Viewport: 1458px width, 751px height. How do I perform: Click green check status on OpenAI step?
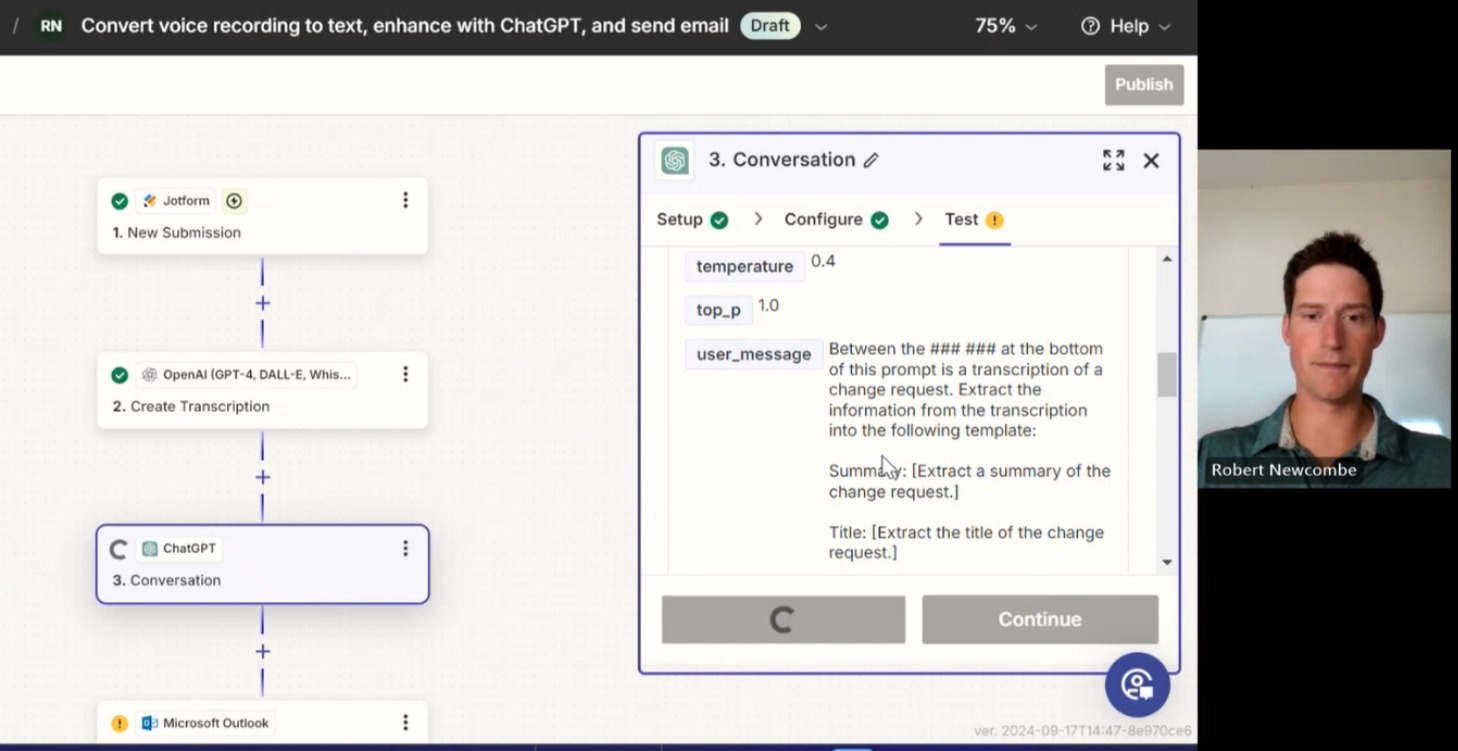coord(120,375)
